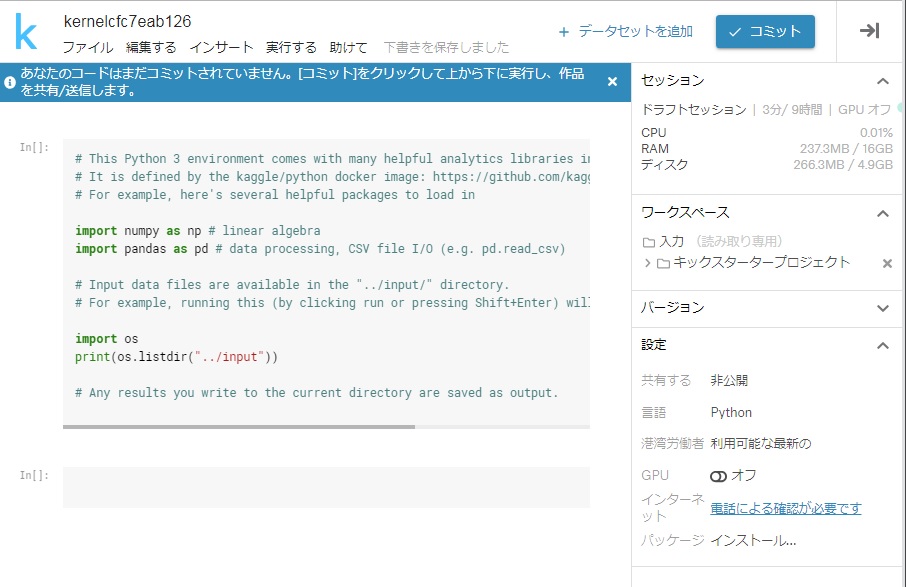906x587 pixels.
Task: Click the コミット button
Action: point(765,31)
